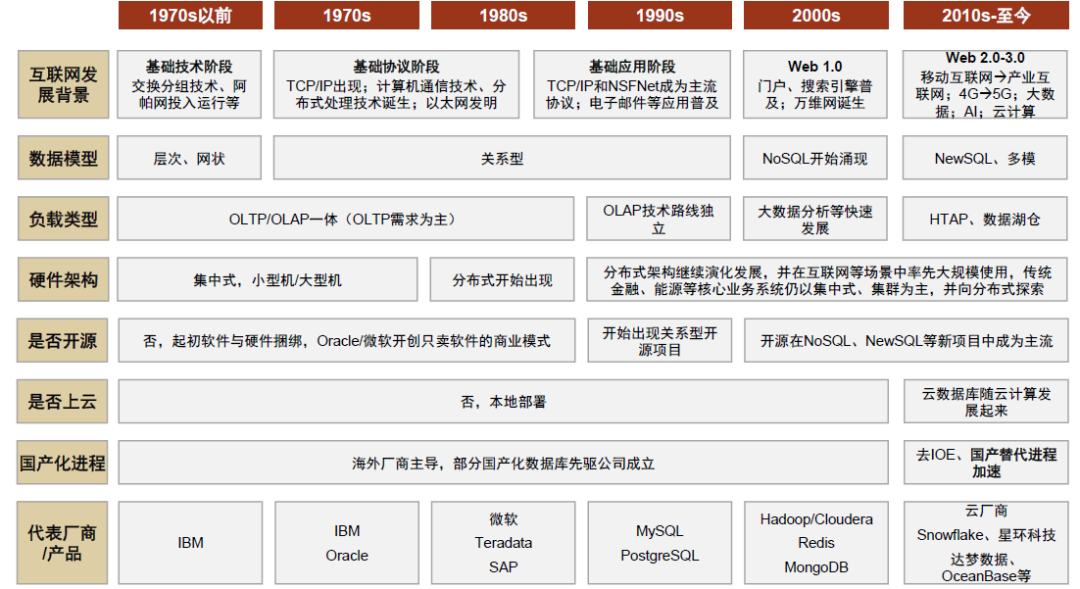
Task: Click the "微软 Teradata SAP" vendor cell
Action: 503,542
